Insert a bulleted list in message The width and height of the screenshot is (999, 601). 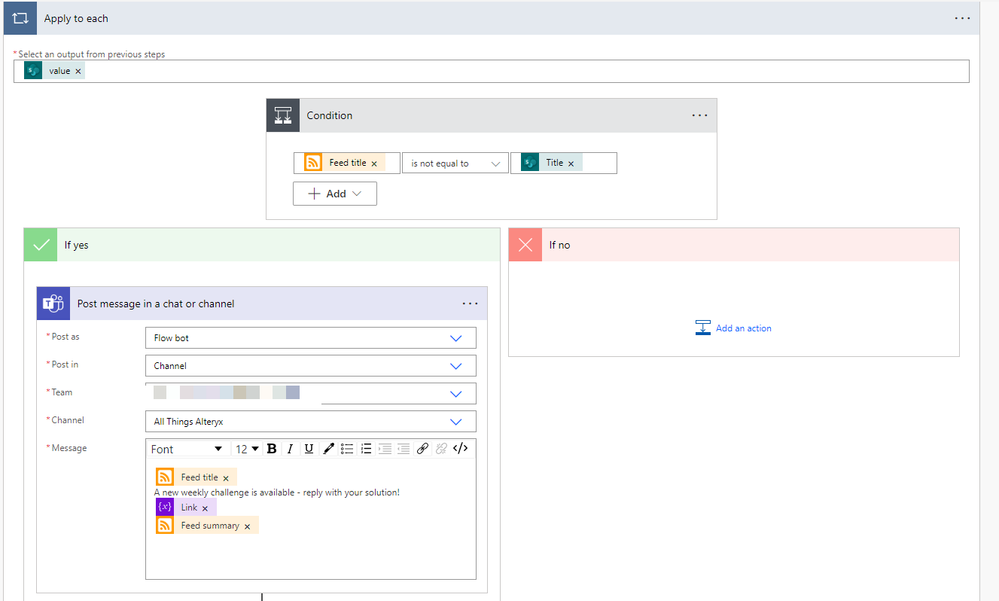point(347,449)
